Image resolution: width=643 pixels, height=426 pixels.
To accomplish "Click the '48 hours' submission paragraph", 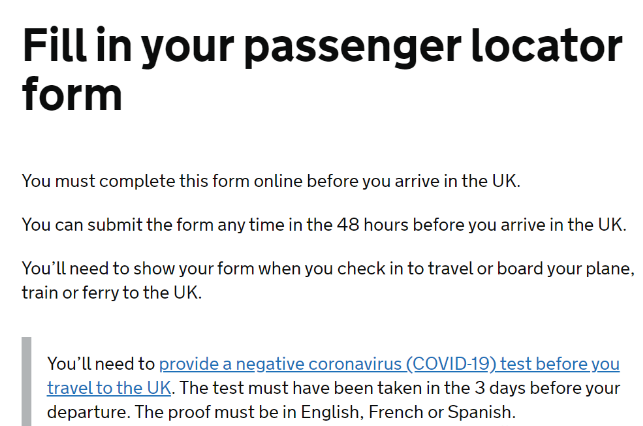I will coord(324,225).
